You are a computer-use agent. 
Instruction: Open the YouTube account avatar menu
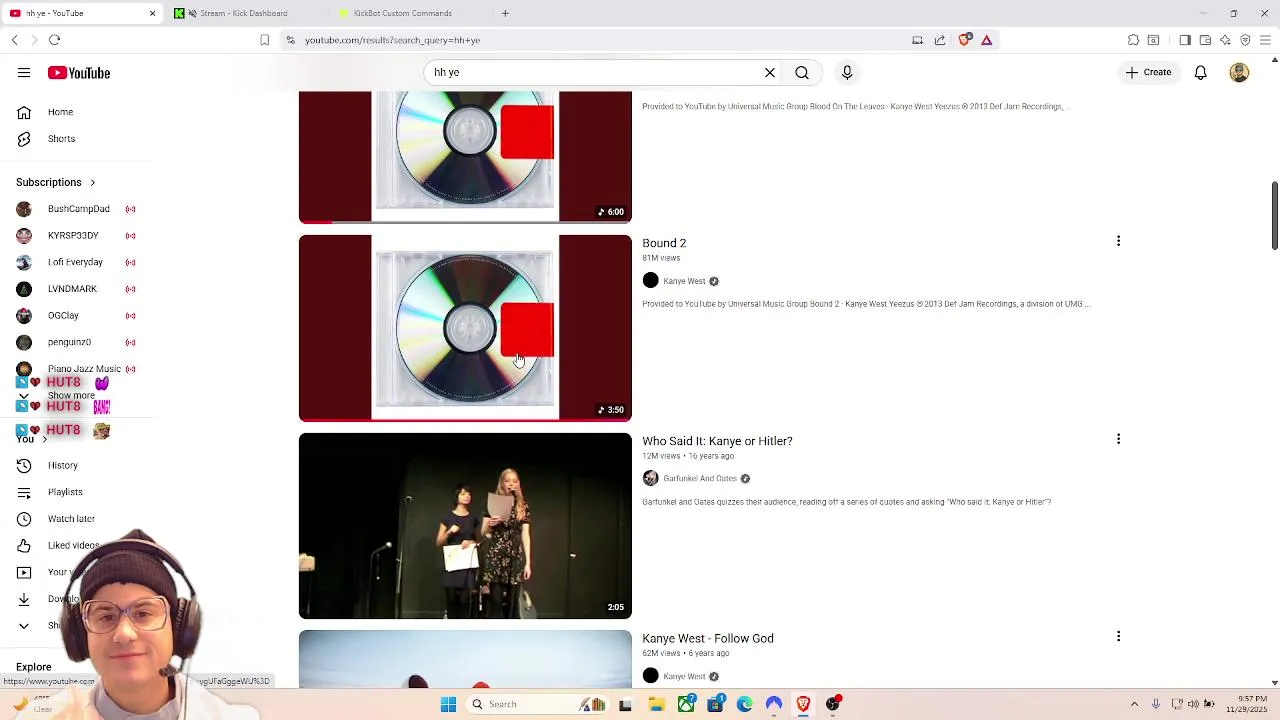(x=1239, y=72)
